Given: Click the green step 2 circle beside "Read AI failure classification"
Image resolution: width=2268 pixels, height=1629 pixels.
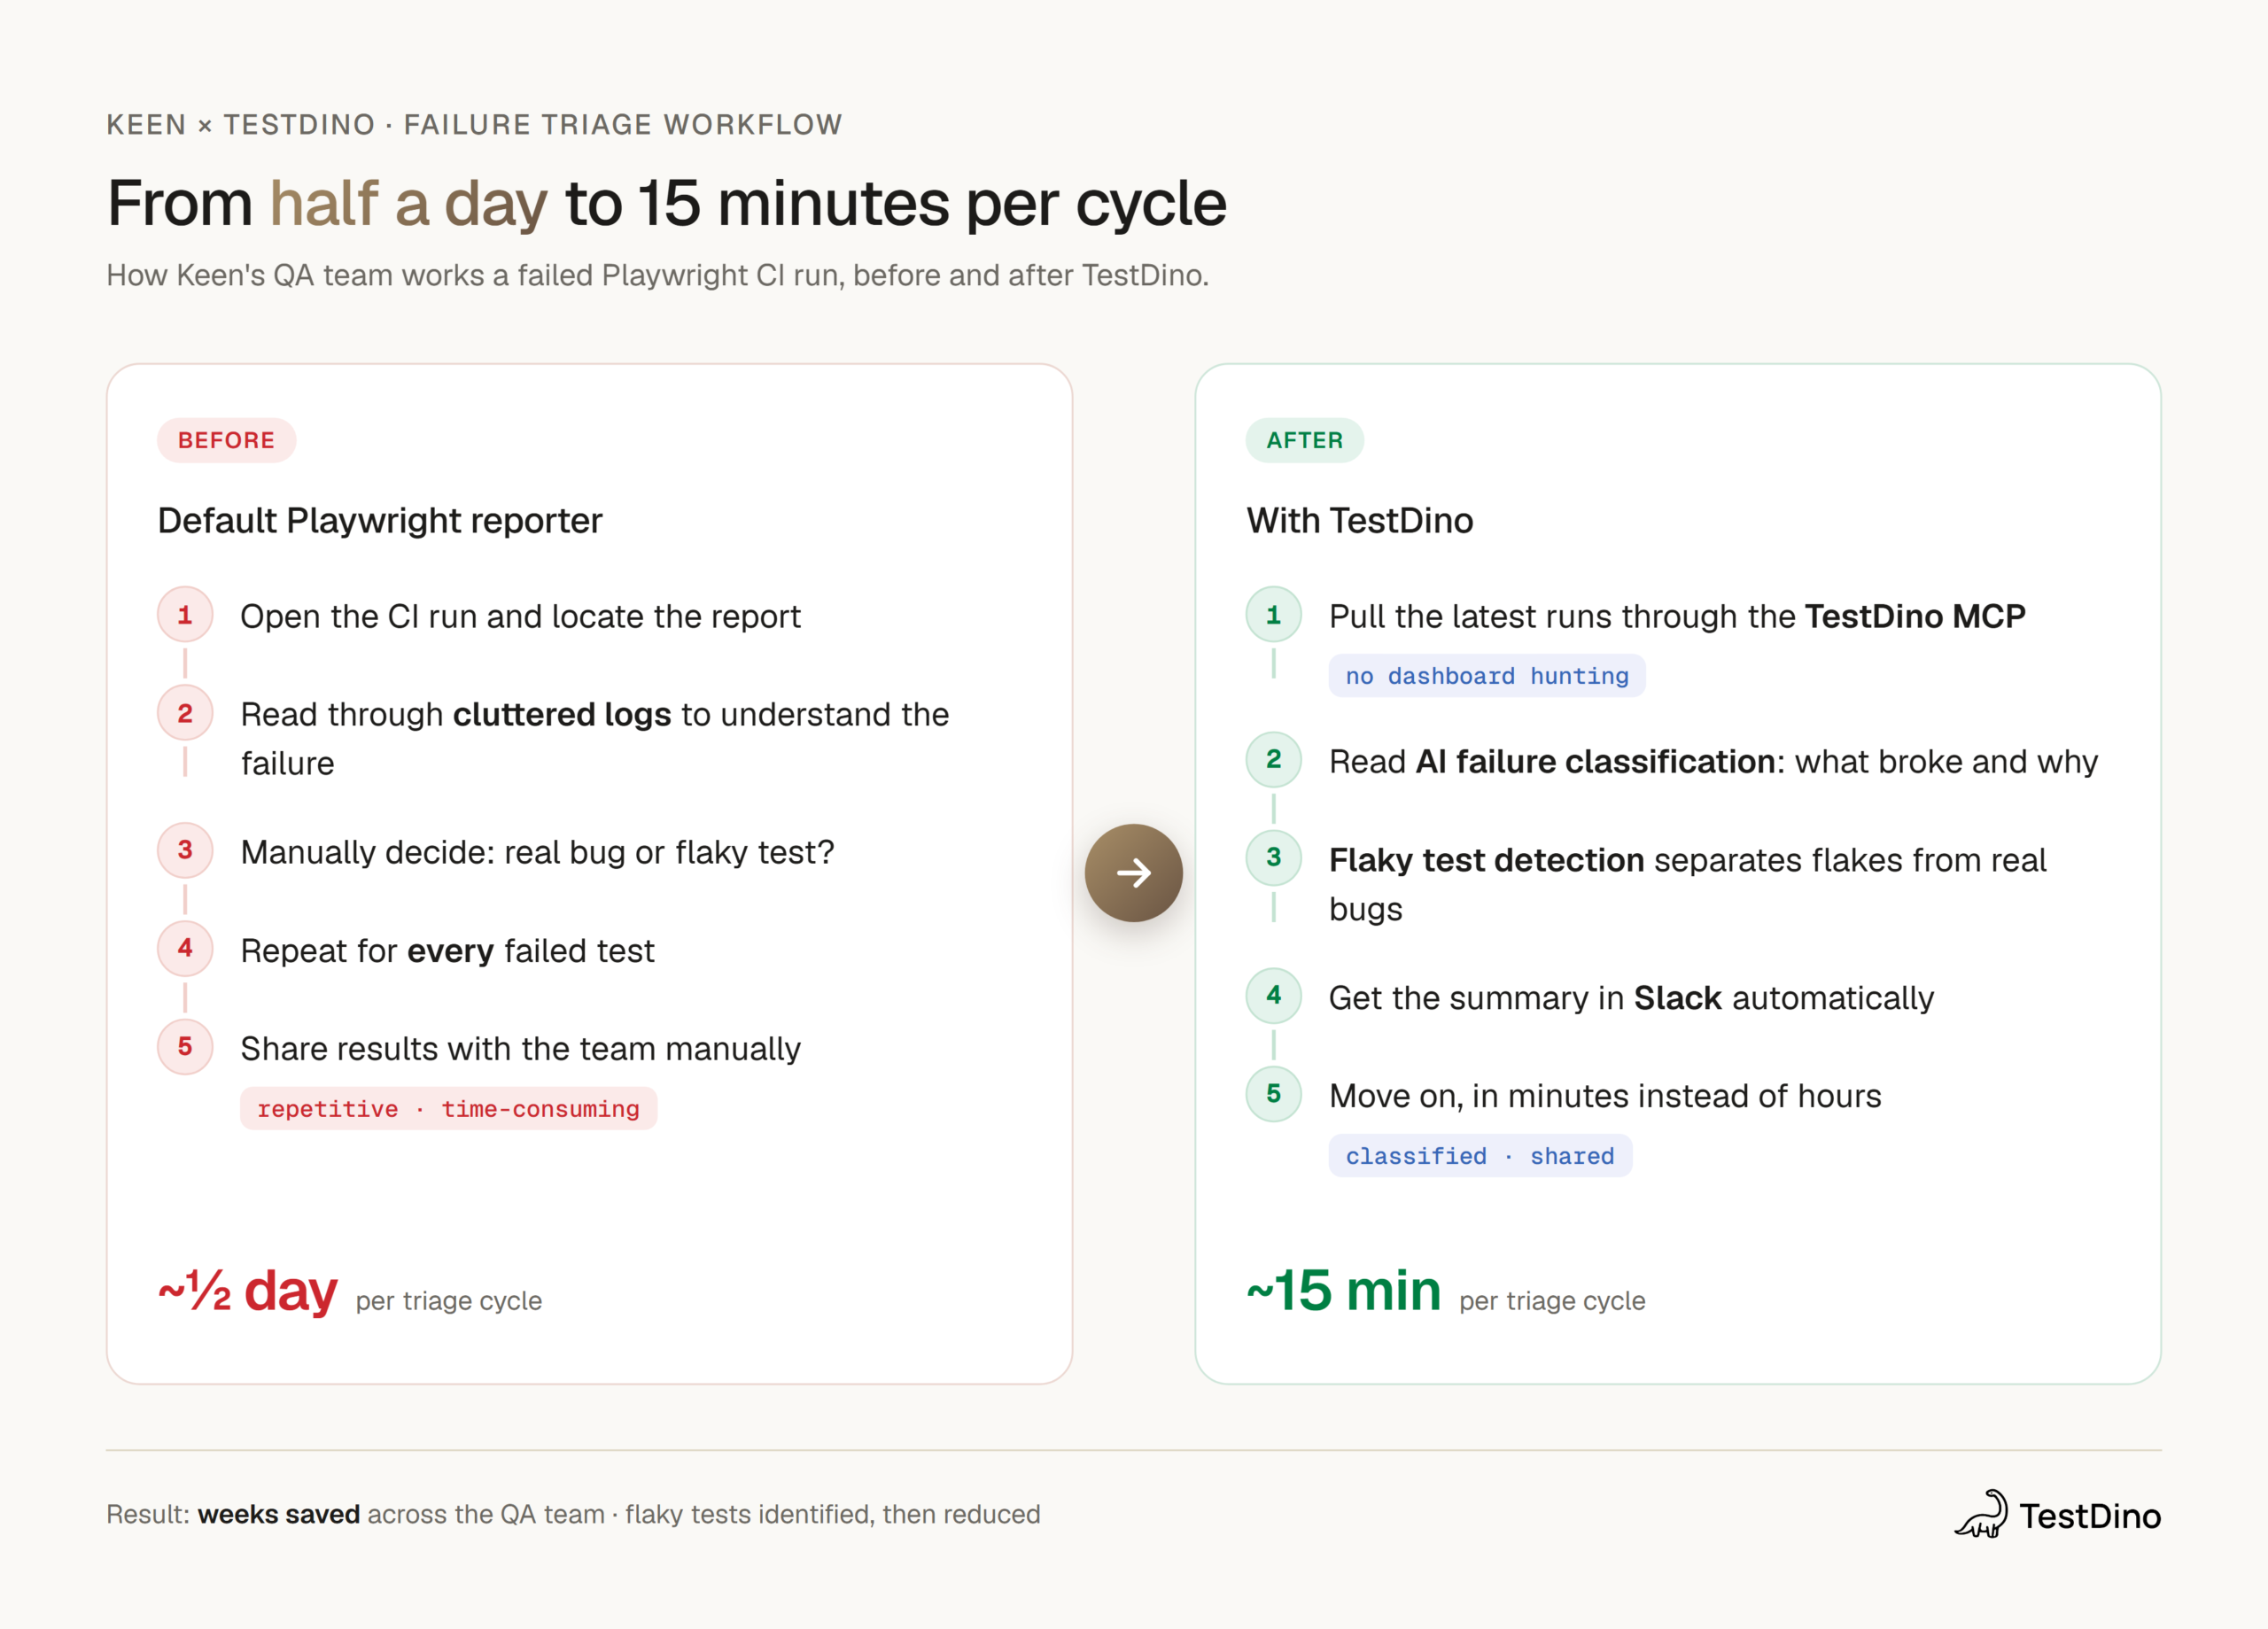Looking at the screenshot, I should [x=1273, y=759].
